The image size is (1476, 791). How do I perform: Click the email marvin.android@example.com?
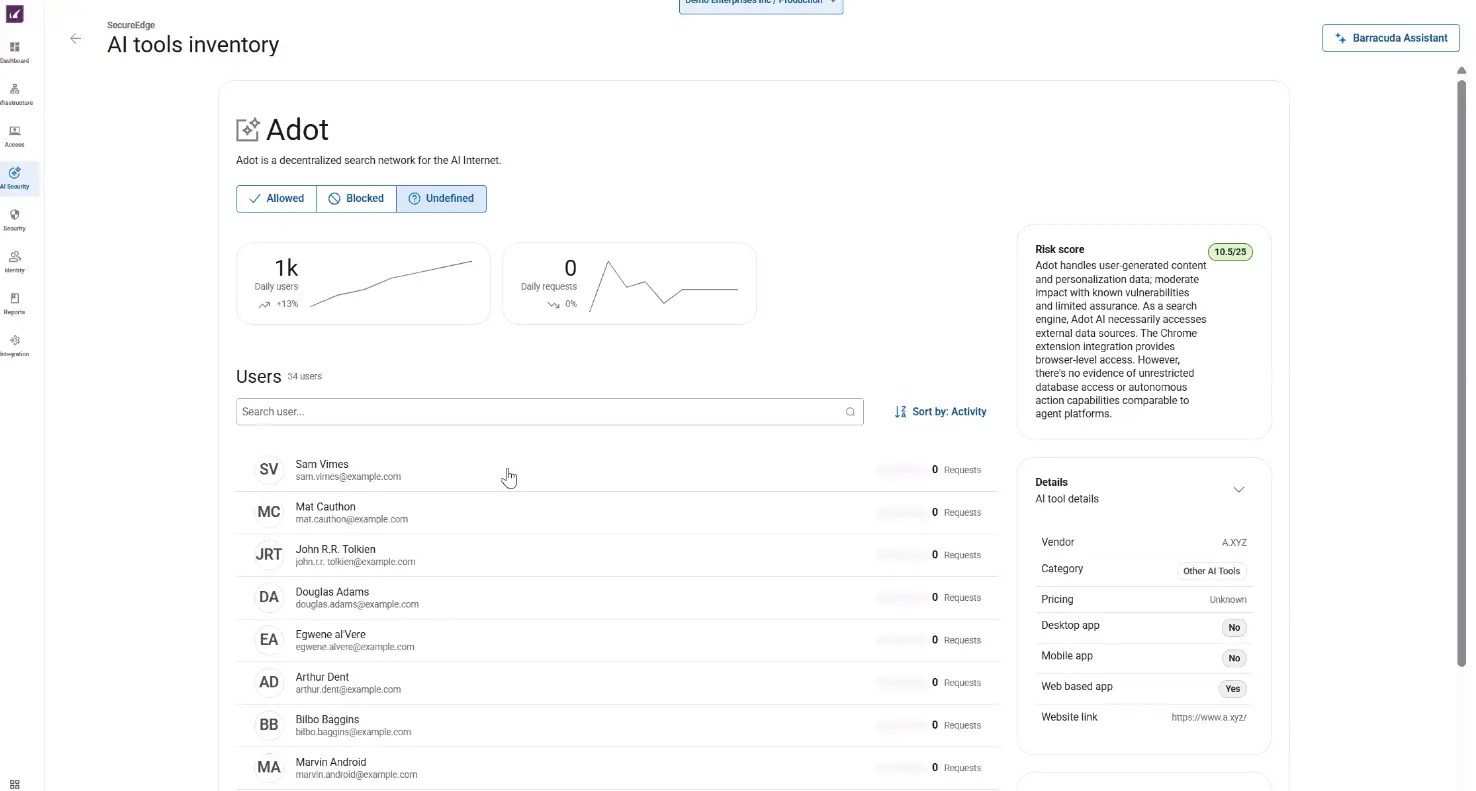click(x=356, y=775)
